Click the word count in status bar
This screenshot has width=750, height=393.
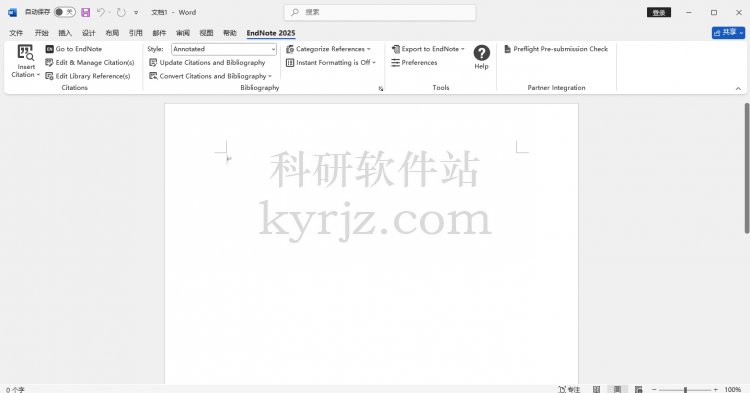15,390
